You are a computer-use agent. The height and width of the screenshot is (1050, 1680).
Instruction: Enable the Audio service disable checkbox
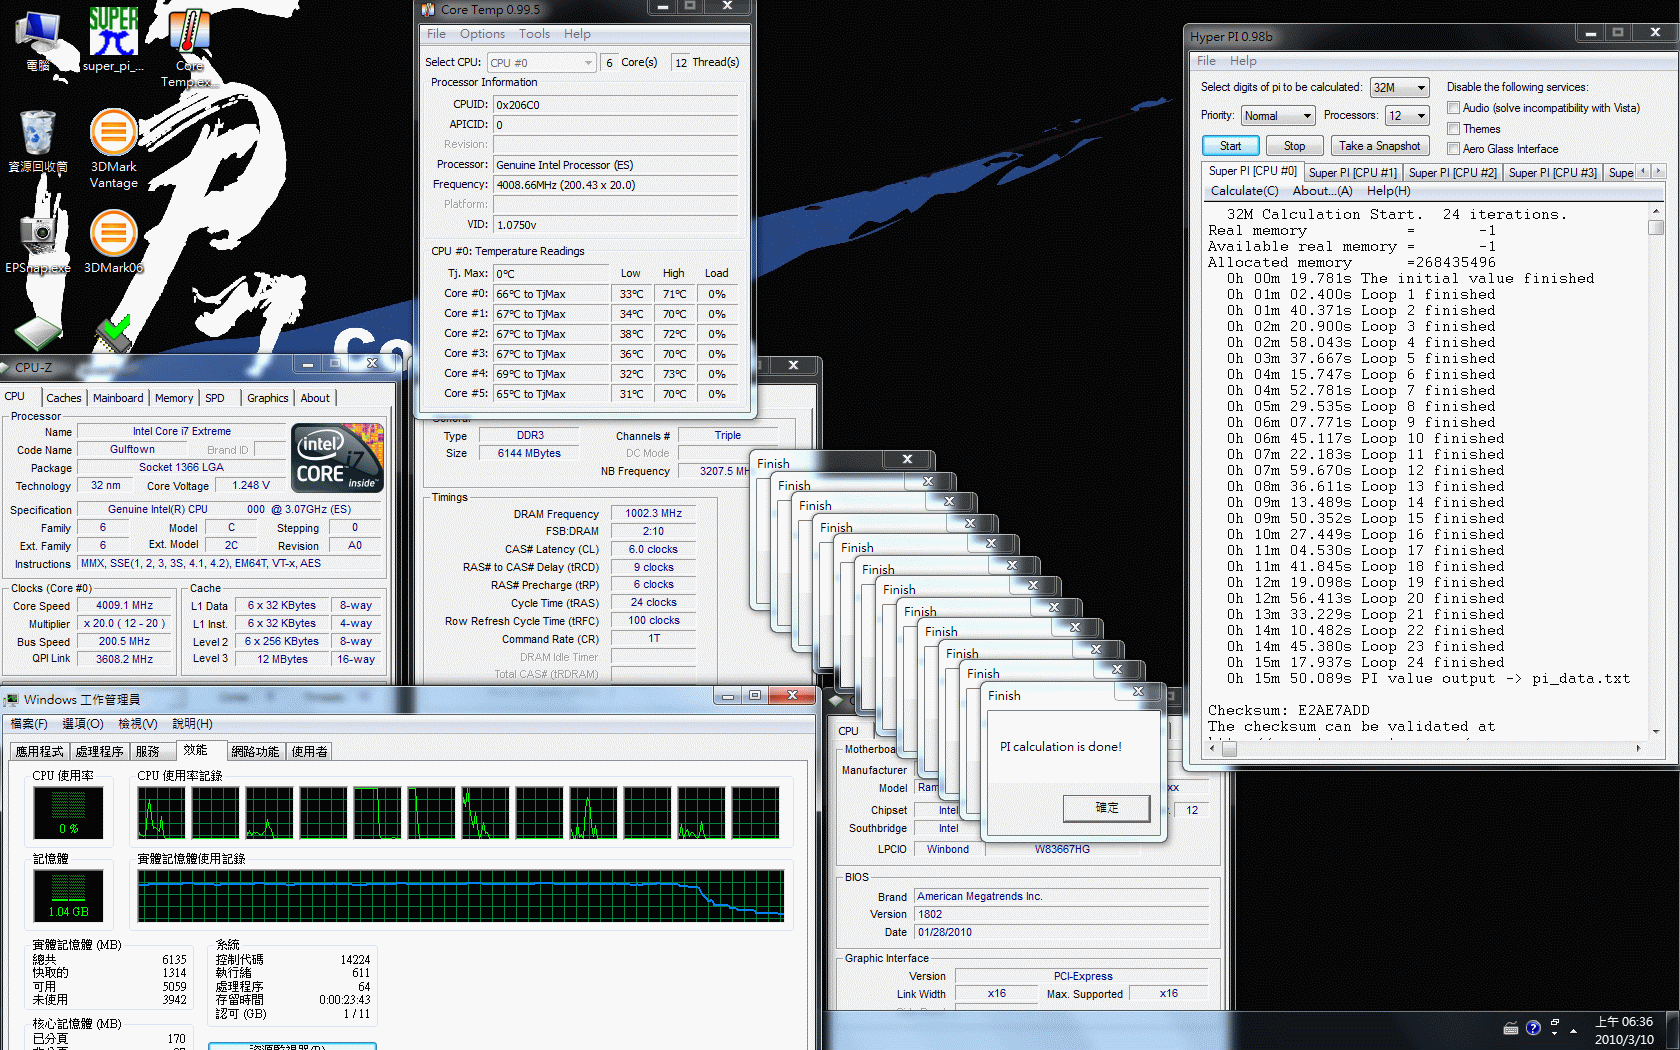pyautogui.click(x=1454, y=108)
